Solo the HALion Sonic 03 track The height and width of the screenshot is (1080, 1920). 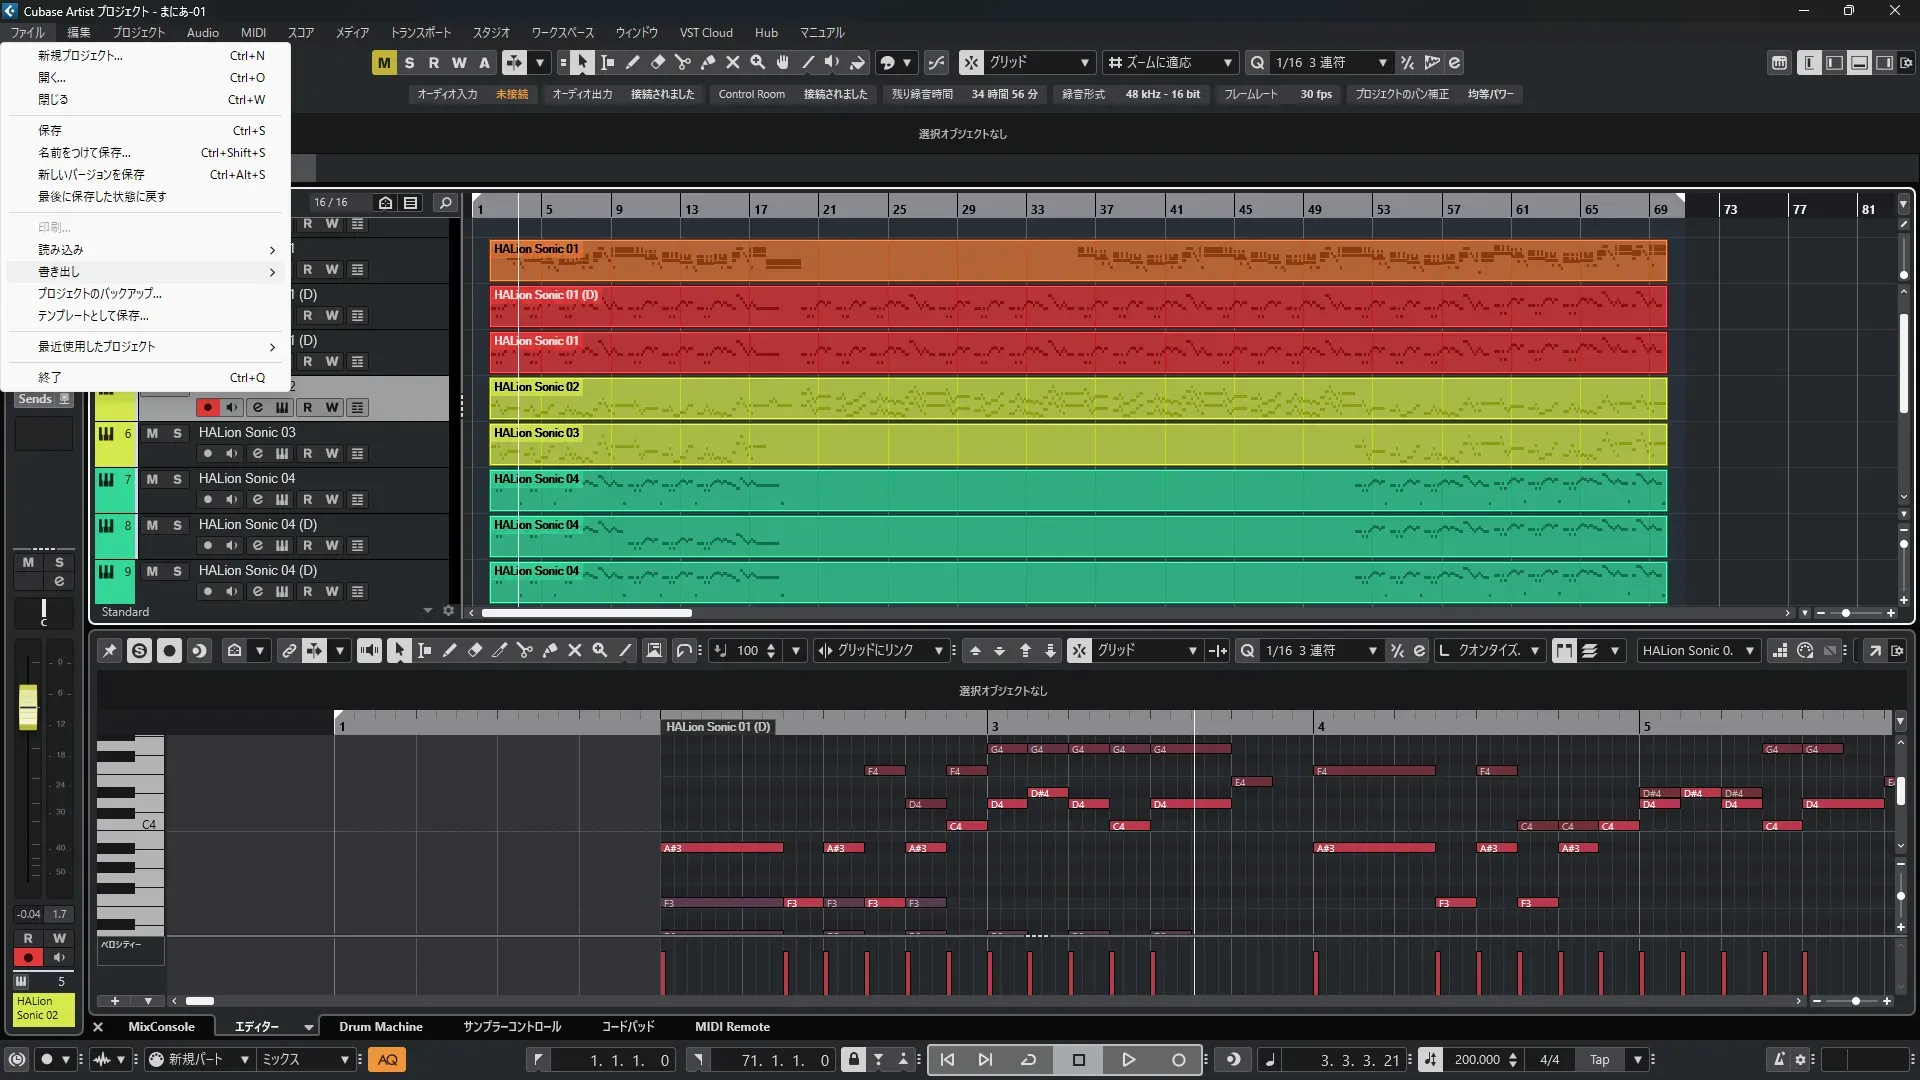[177, 433]
